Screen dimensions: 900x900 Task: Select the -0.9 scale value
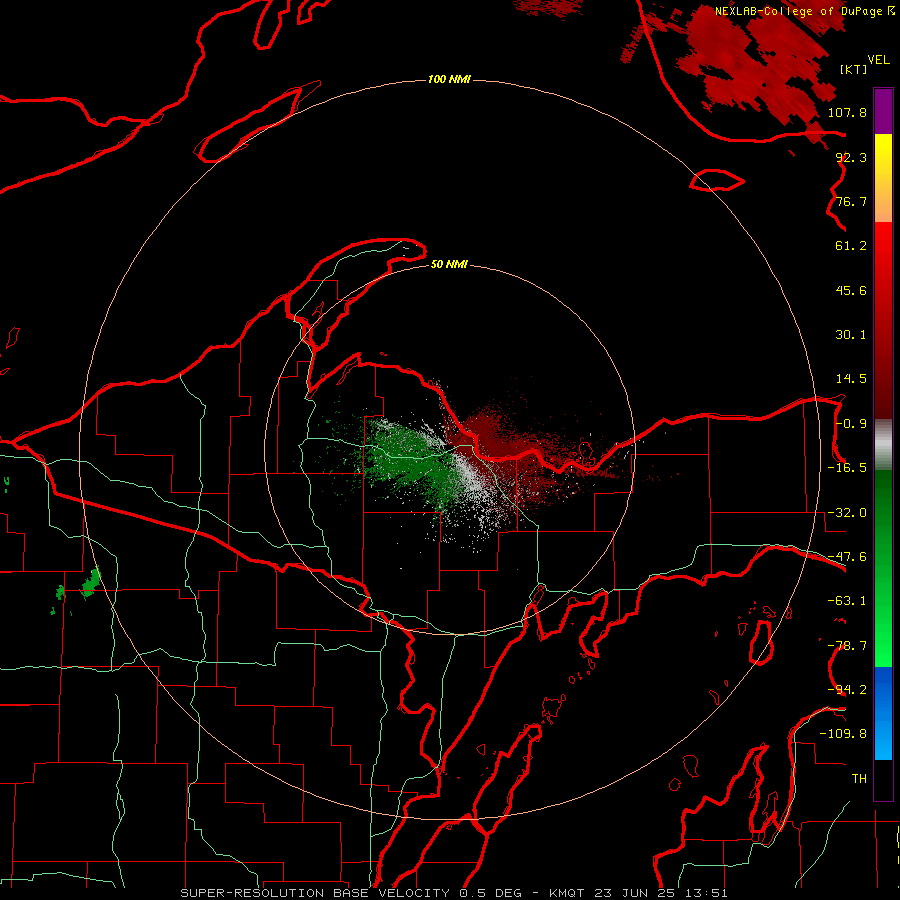(851, 424)
